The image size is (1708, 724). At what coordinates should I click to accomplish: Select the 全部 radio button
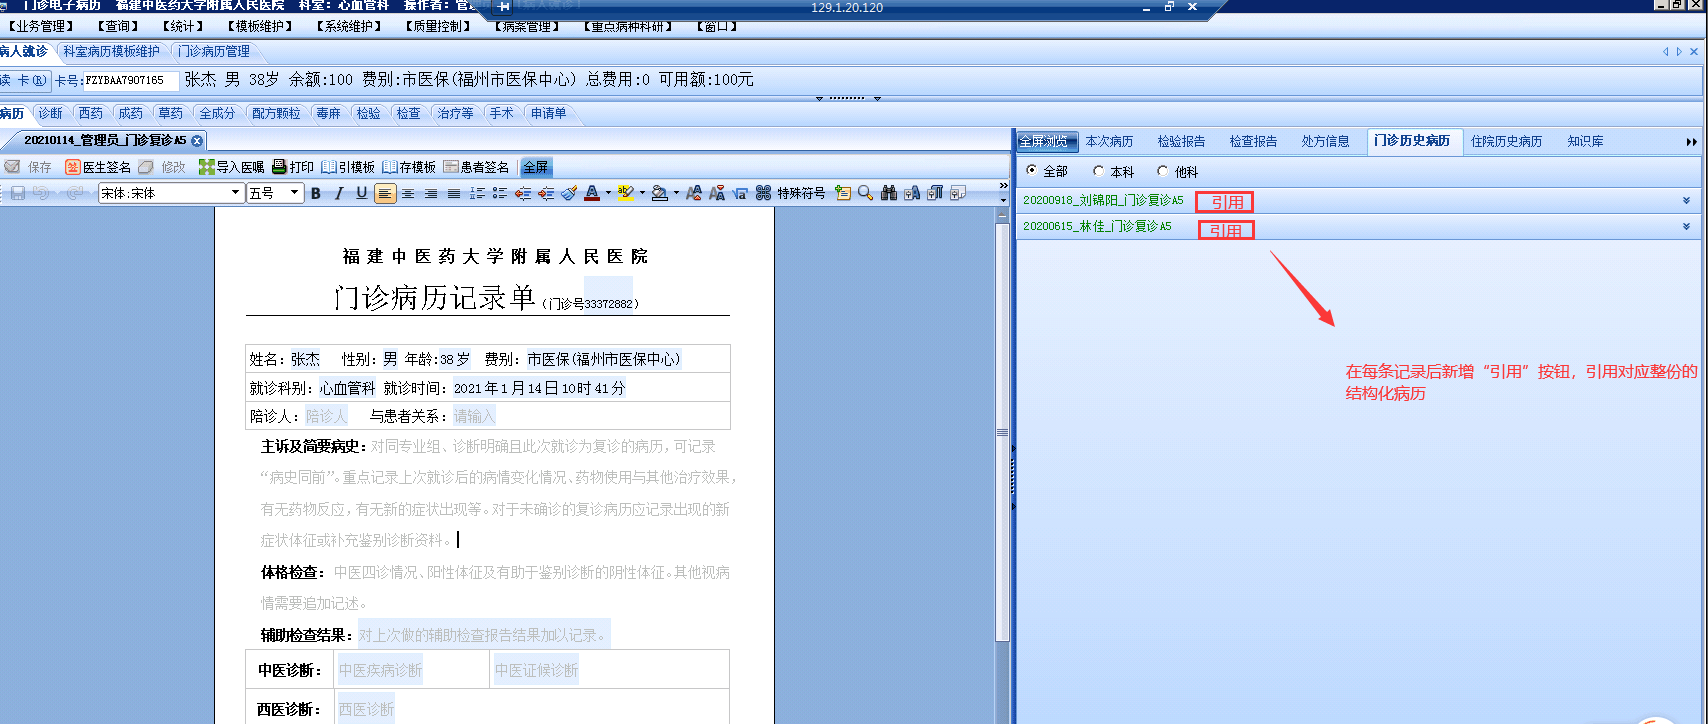[1032, 171]
